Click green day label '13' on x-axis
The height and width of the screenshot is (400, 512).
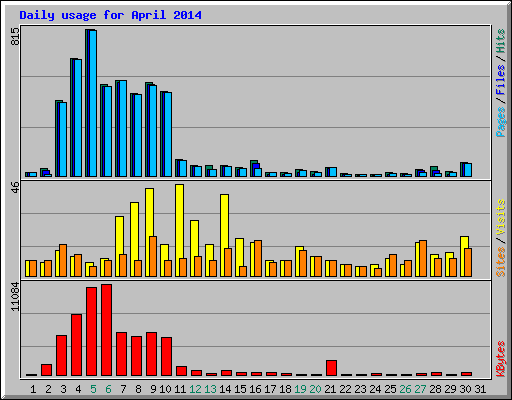210,389
